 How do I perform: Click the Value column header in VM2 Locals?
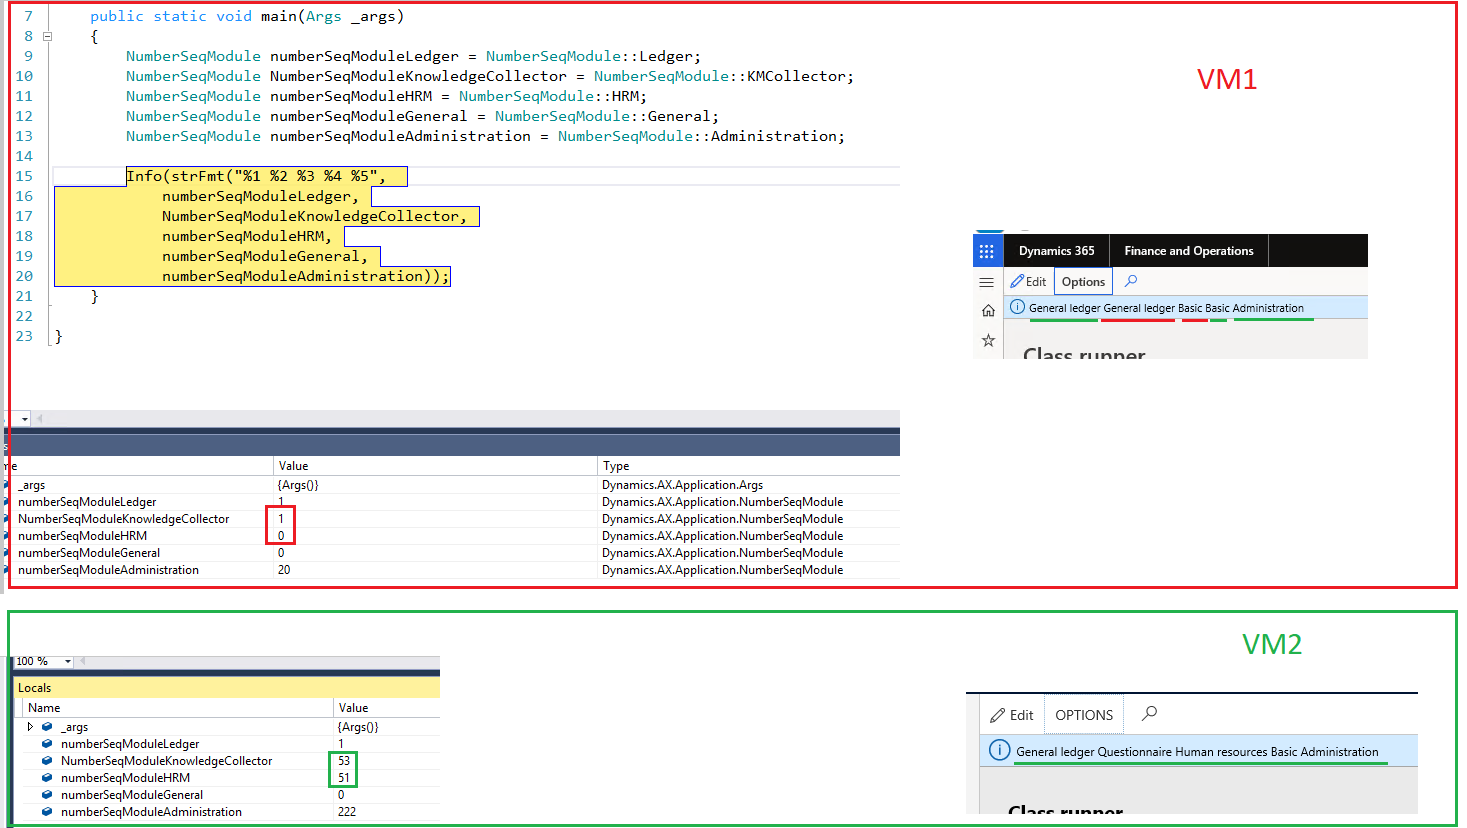pos(386,708)
